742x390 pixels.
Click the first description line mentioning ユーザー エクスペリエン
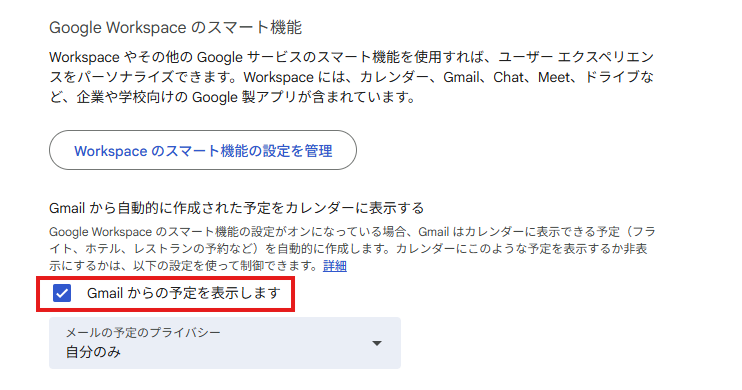351,57
